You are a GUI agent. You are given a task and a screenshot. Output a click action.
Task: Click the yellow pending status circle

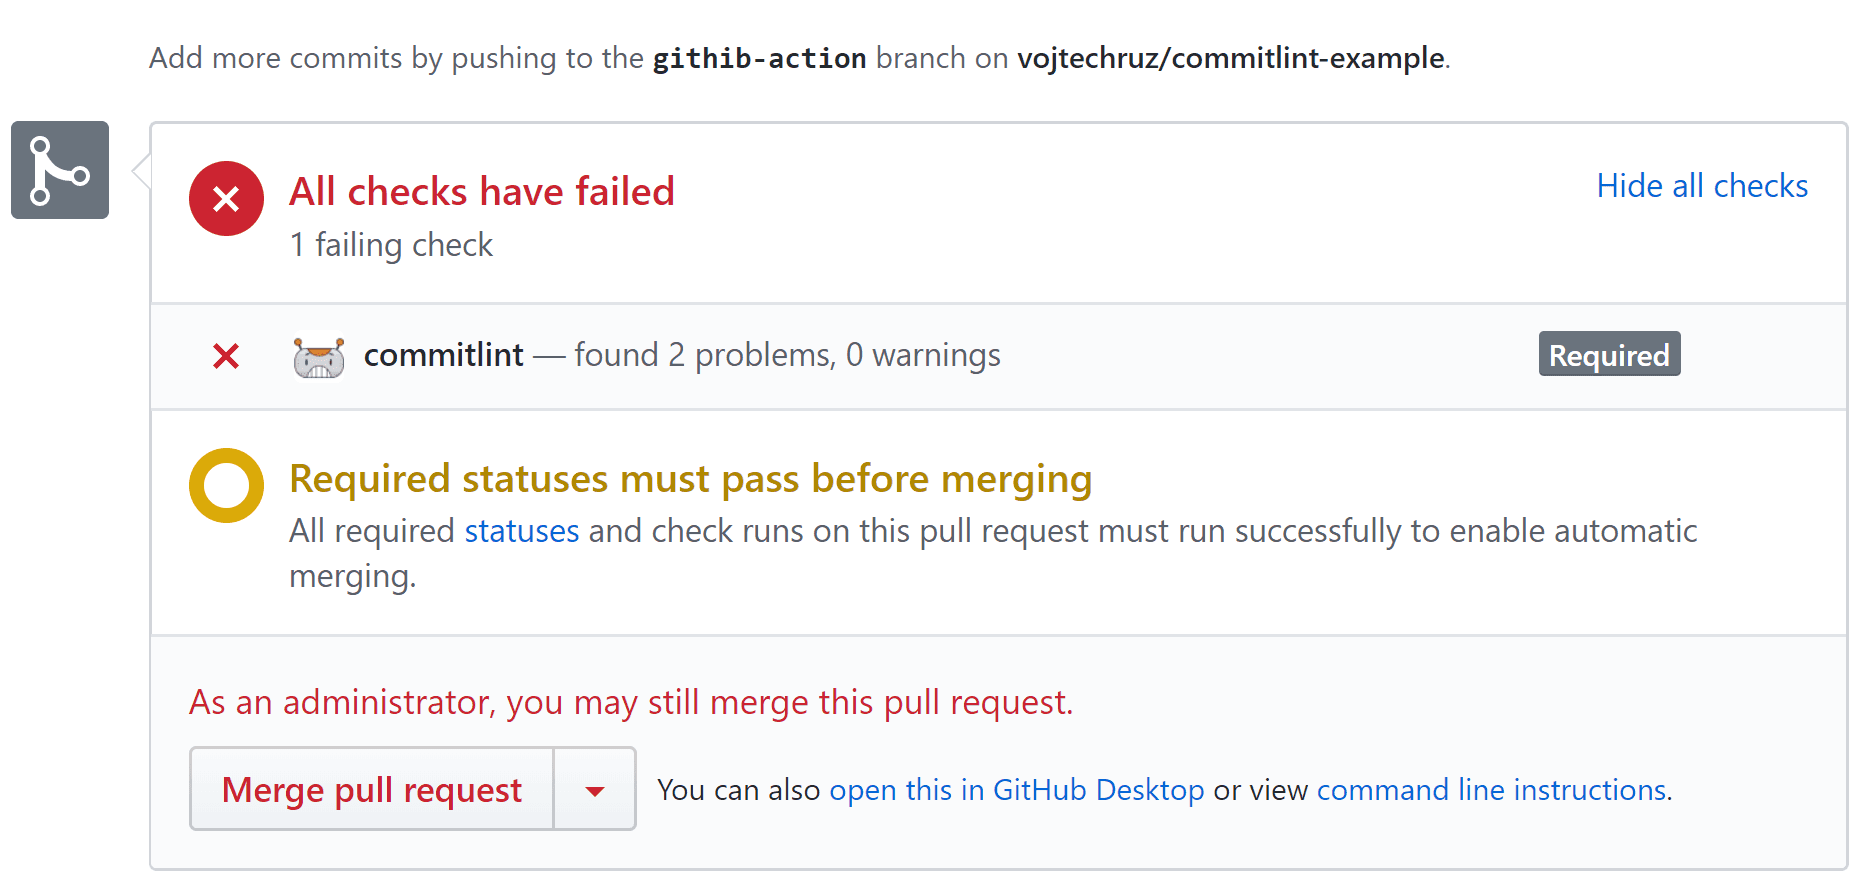click(x=226, y=485)
